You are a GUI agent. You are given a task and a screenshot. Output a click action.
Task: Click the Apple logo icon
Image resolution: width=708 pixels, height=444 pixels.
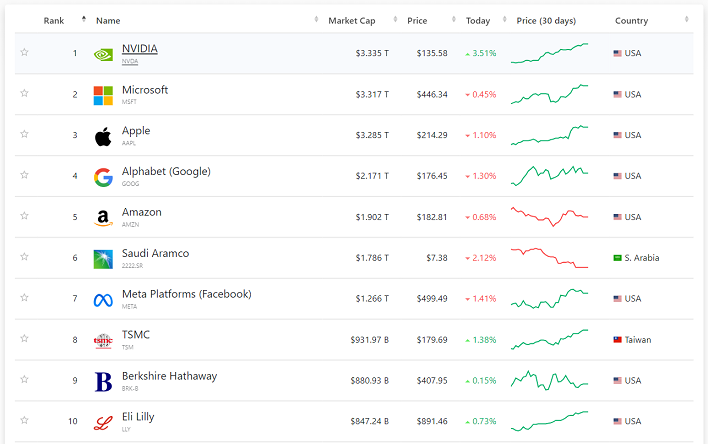click(x=103, y=136)
